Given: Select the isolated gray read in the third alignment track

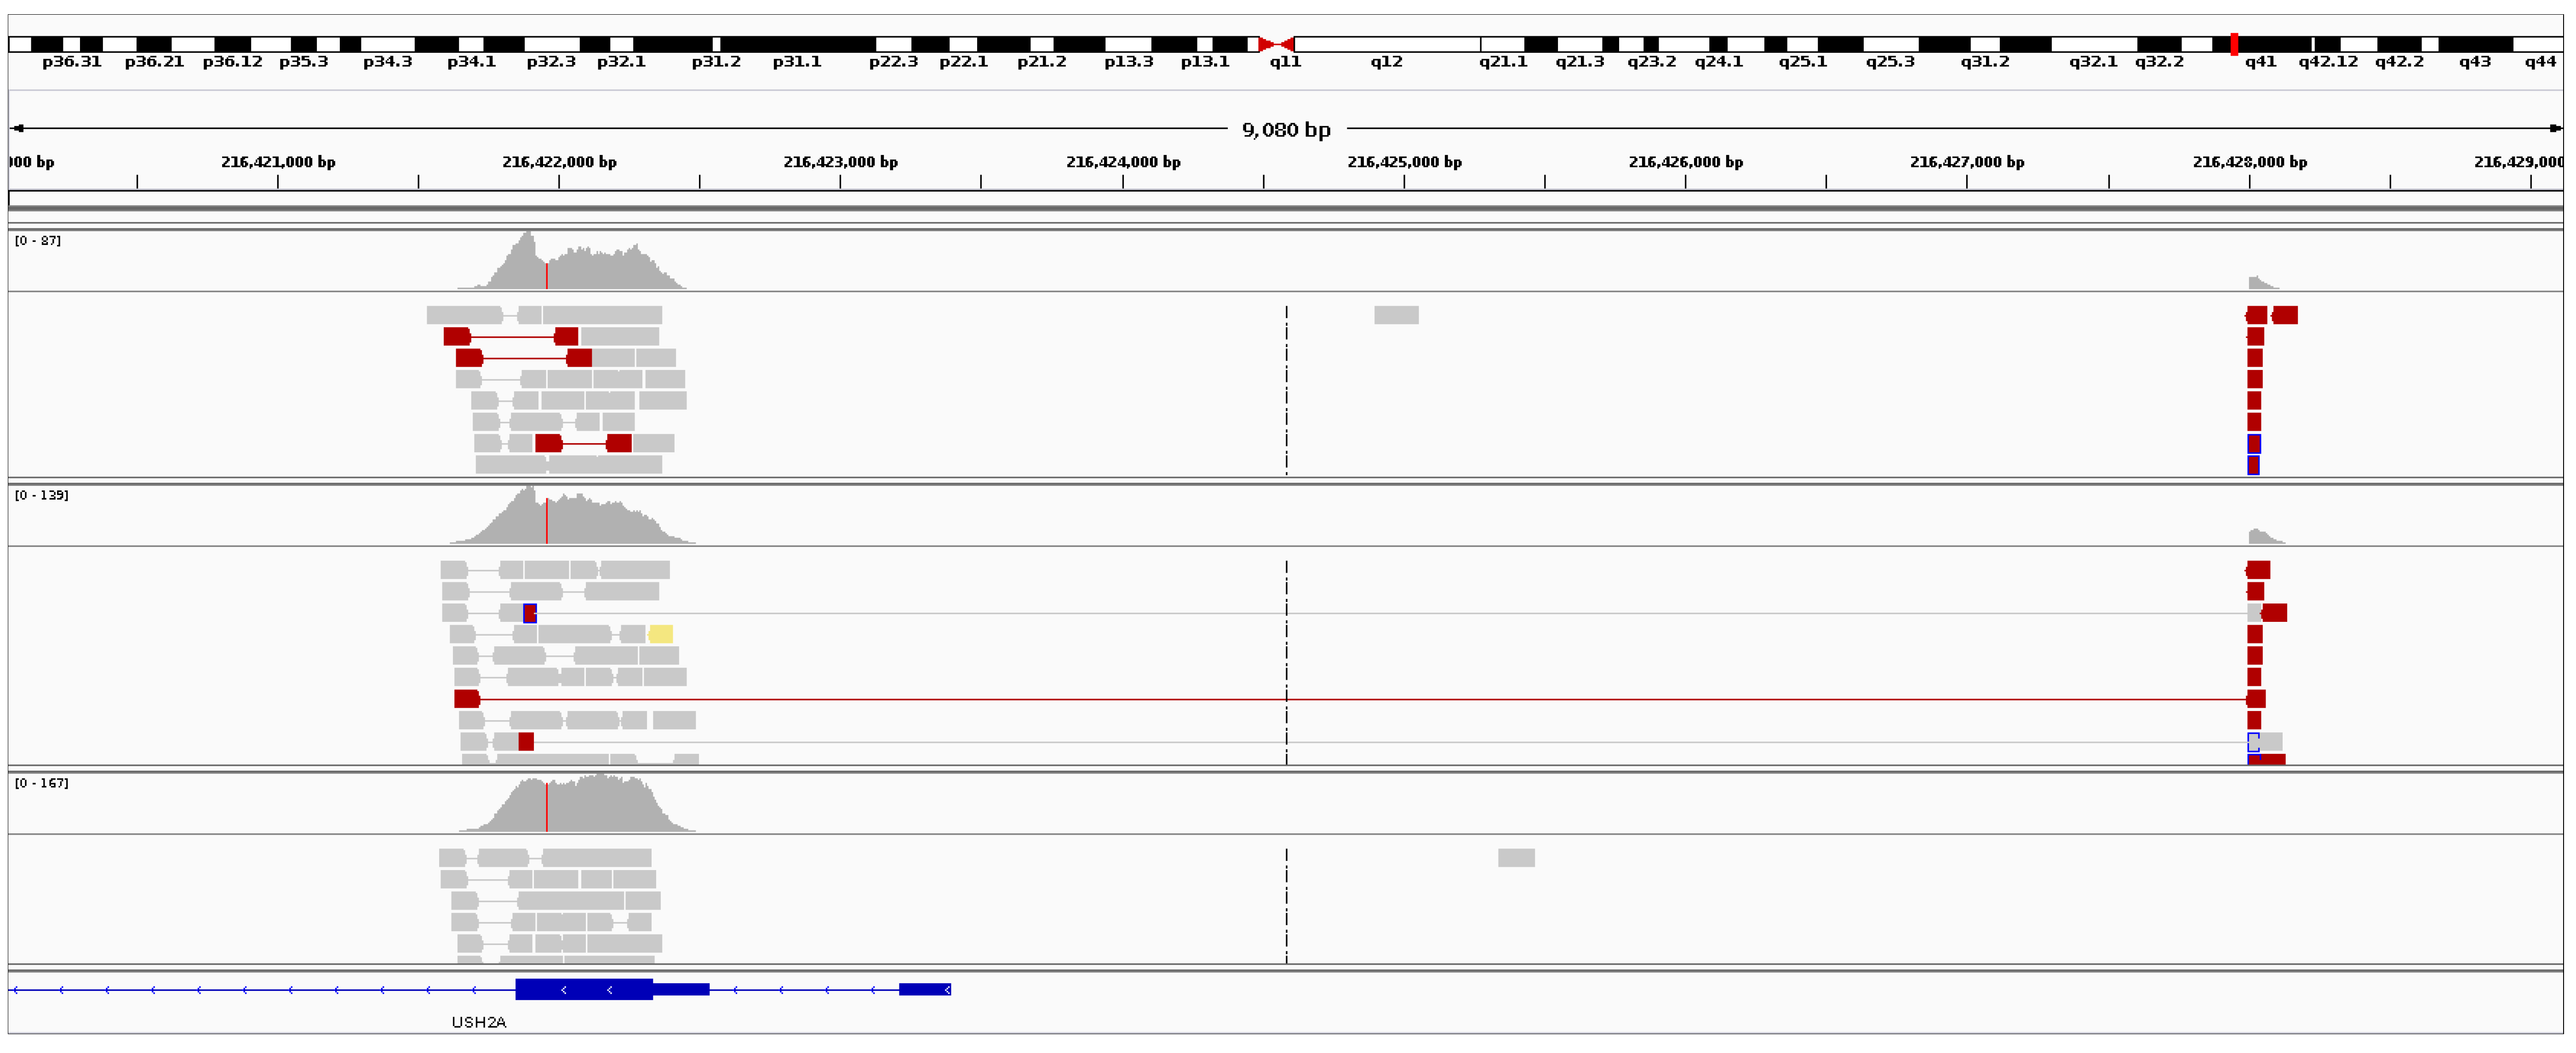Looking at the screenshot, I should point(1516,858).
